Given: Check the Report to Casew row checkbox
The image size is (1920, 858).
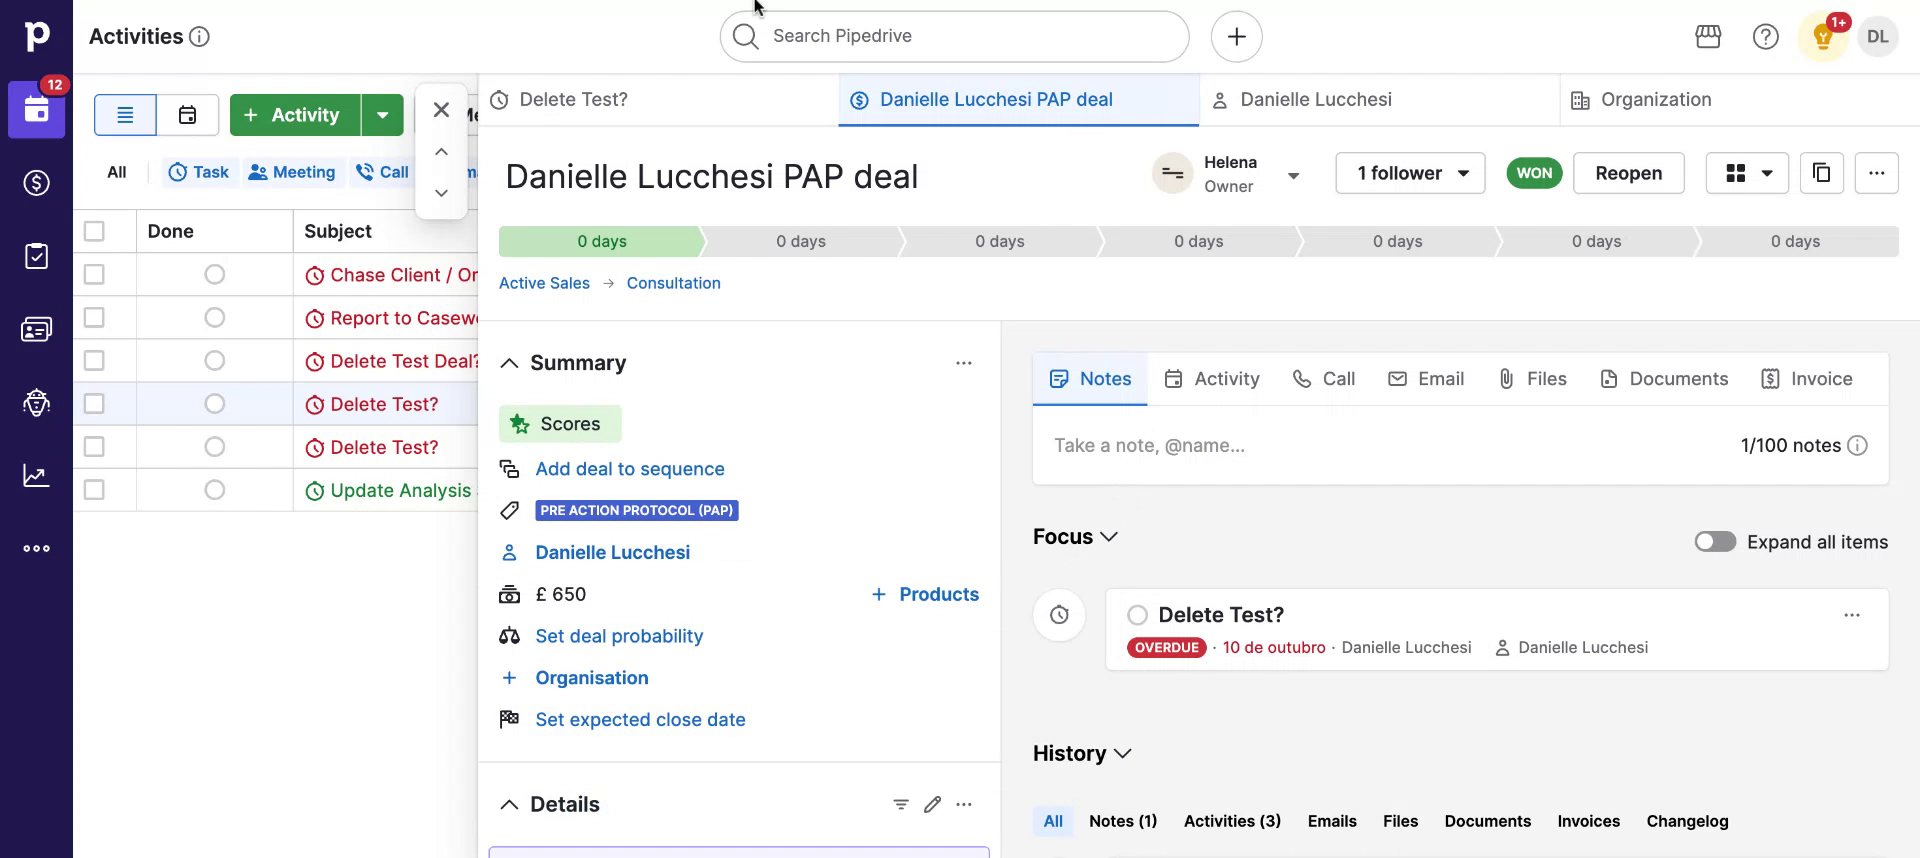Looking at the screenshot, I should pos(94,317).
